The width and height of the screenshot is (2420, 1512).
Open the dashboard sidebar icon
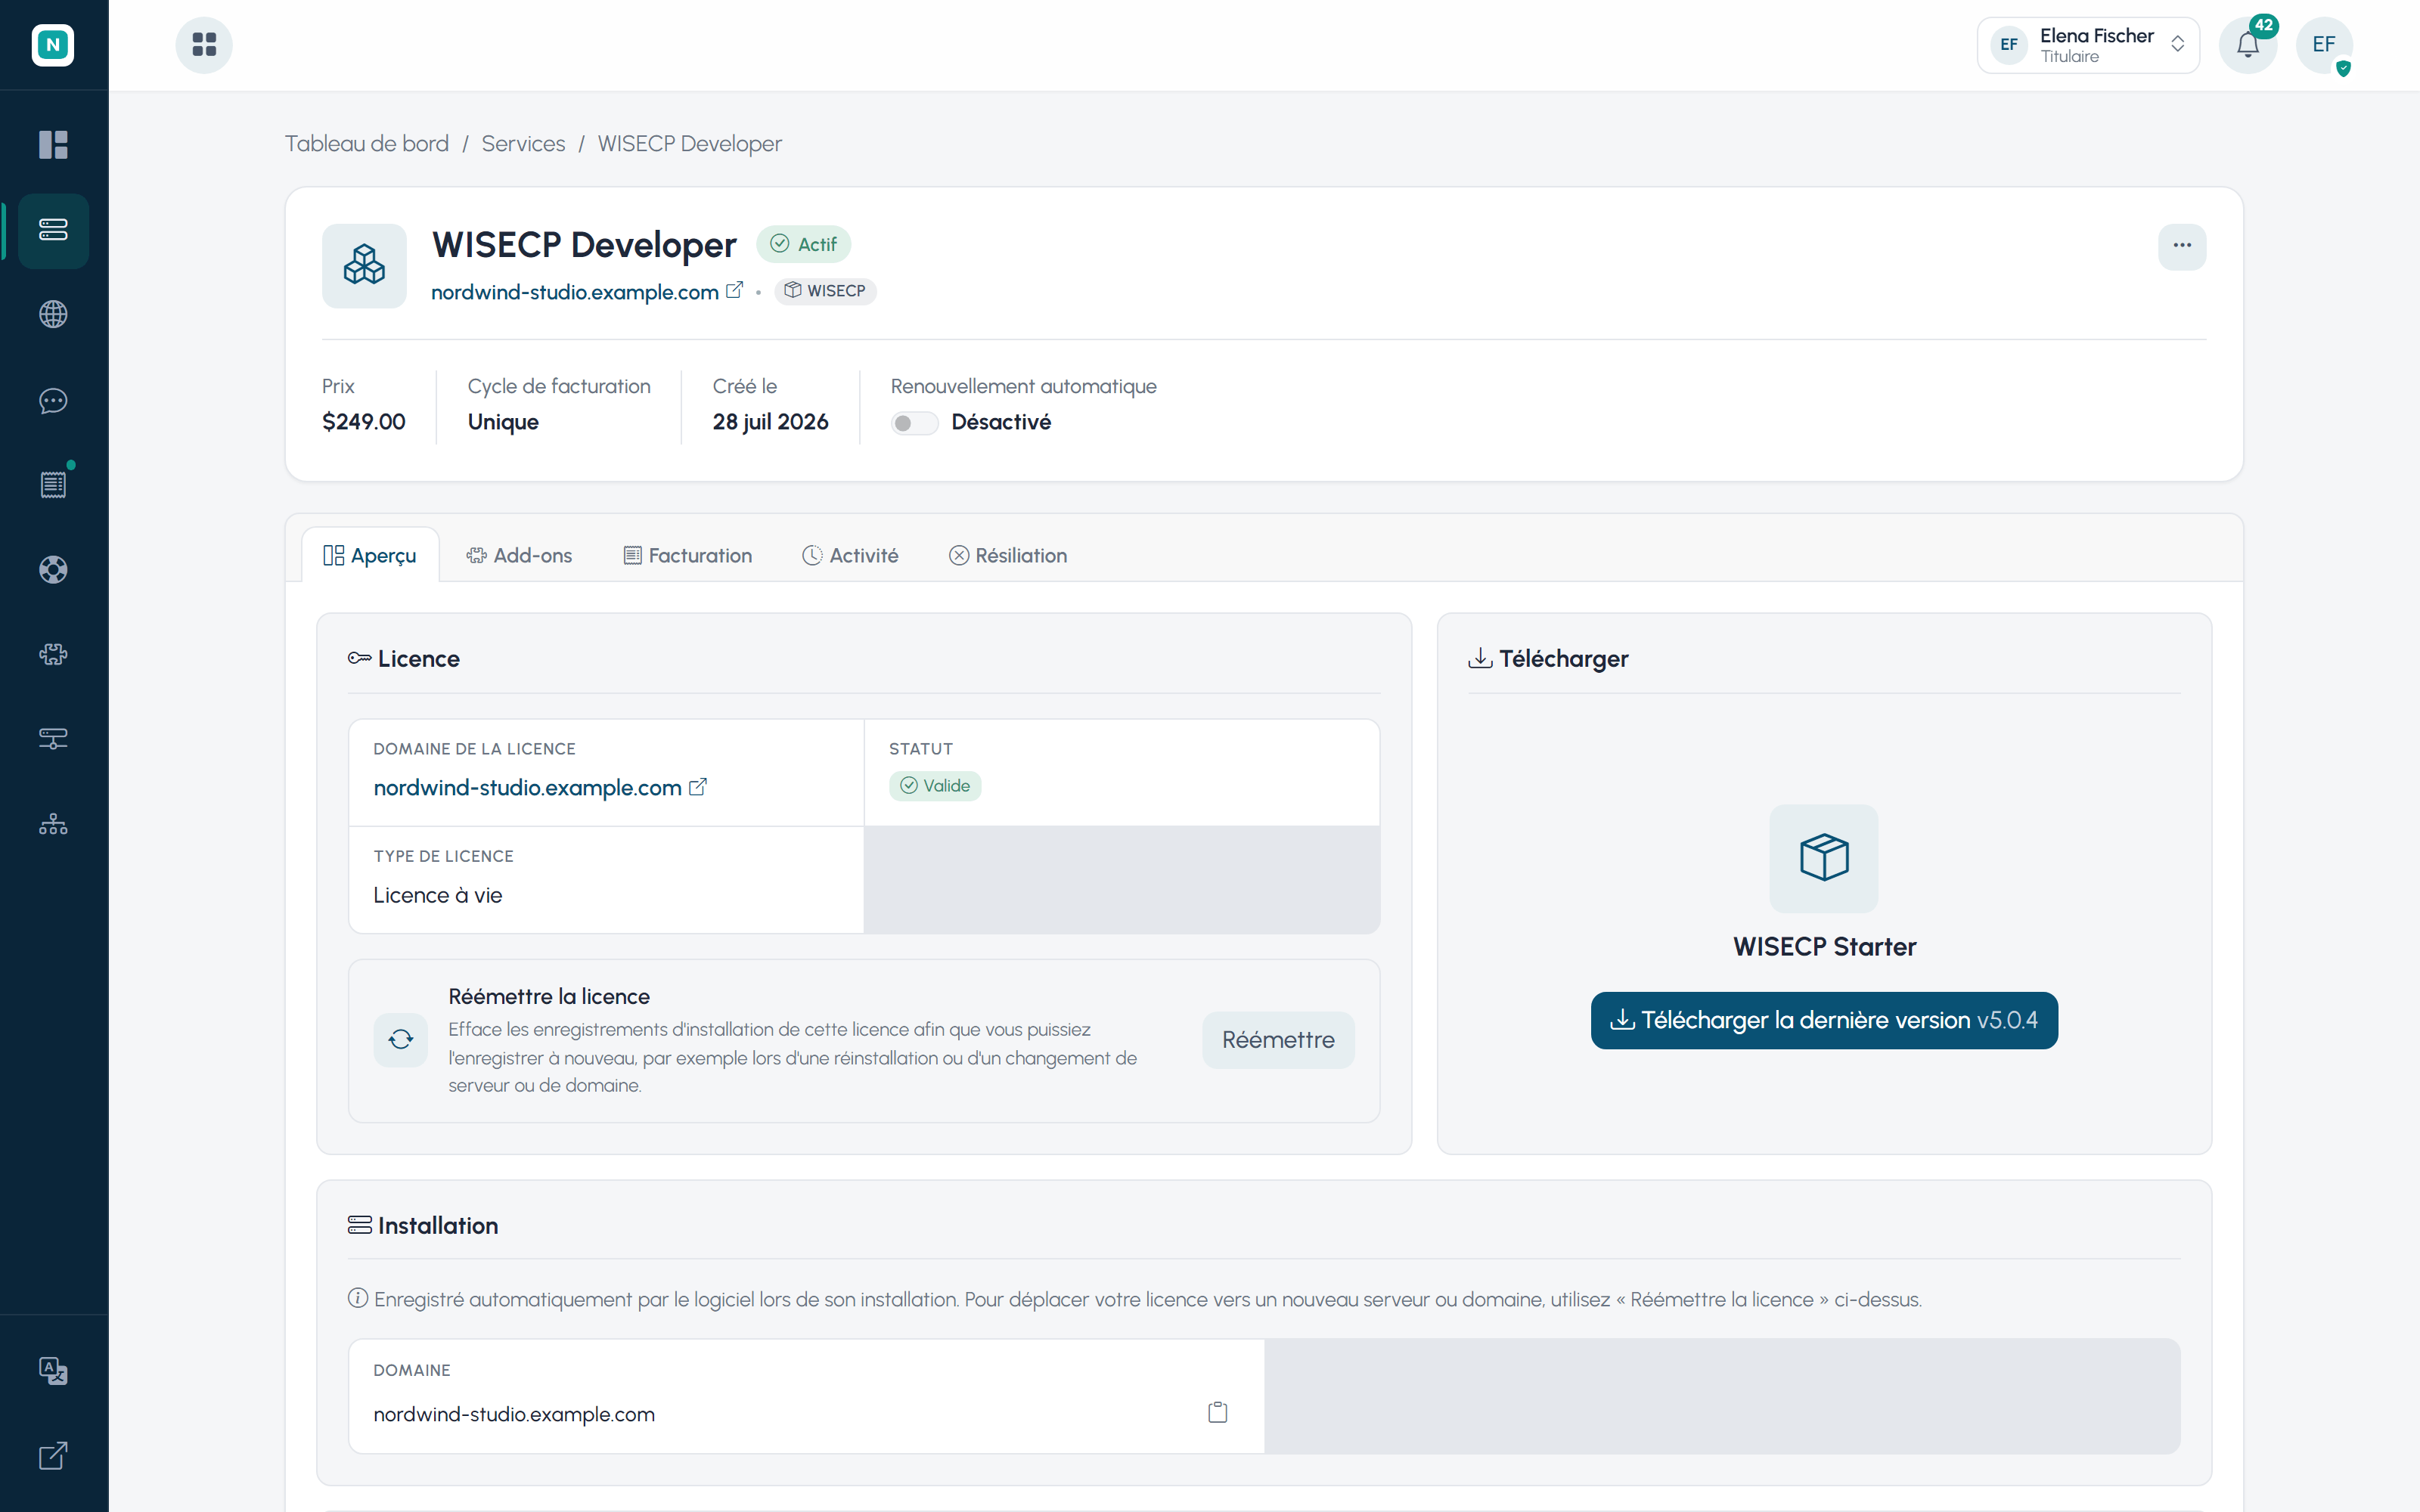point(53,145)
